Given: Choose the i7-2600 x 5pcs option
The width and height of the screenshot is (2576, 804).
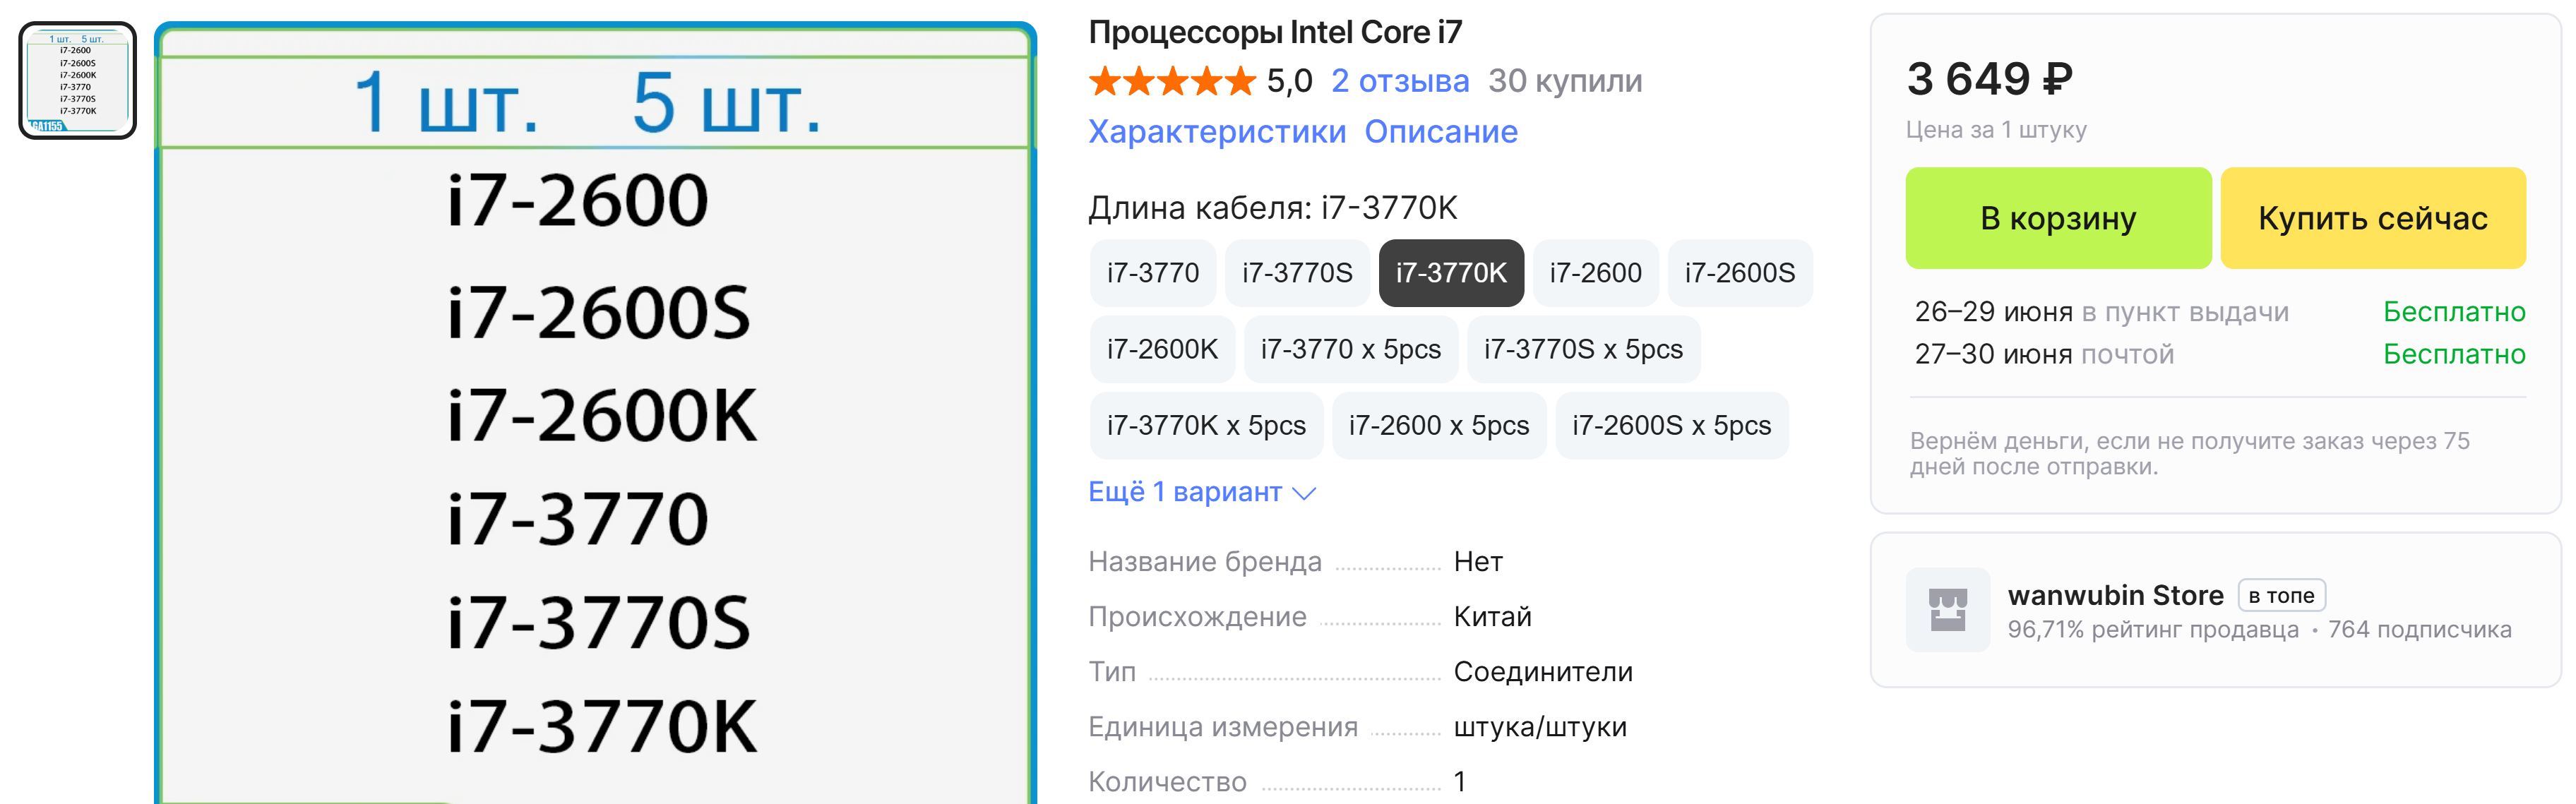Looking at the screenshot, I should (1439, 425).
